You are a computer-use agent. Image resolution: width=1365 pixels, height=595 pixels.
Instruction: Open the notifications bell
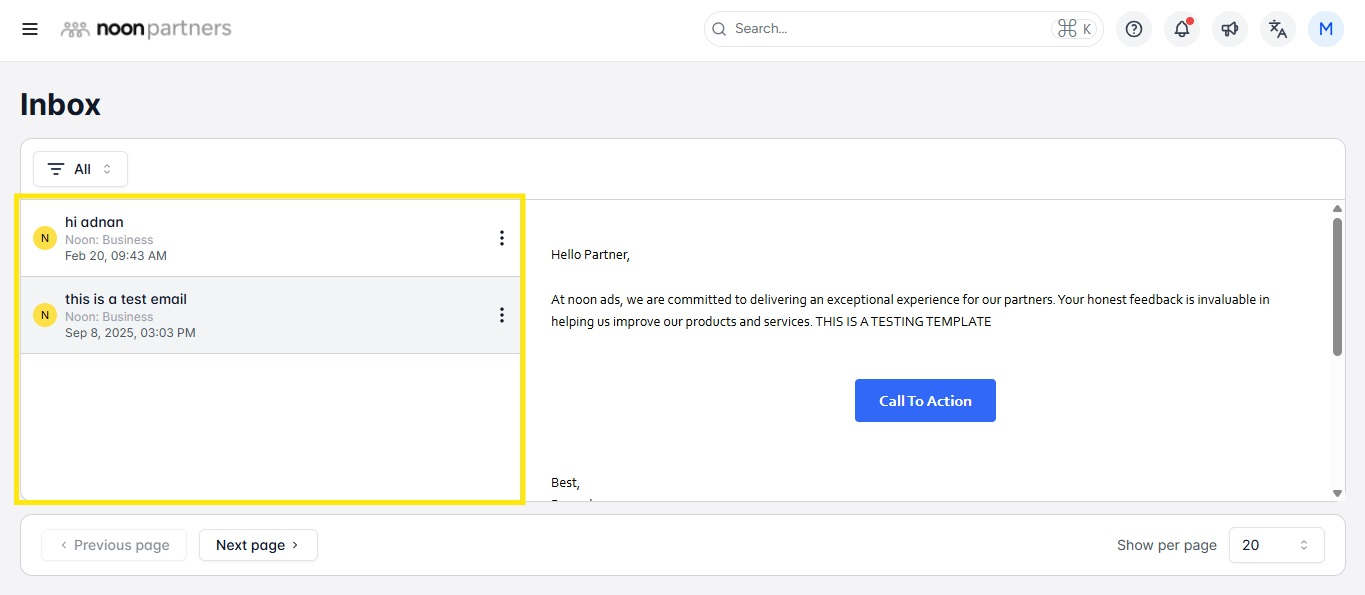pos(1181,29)
